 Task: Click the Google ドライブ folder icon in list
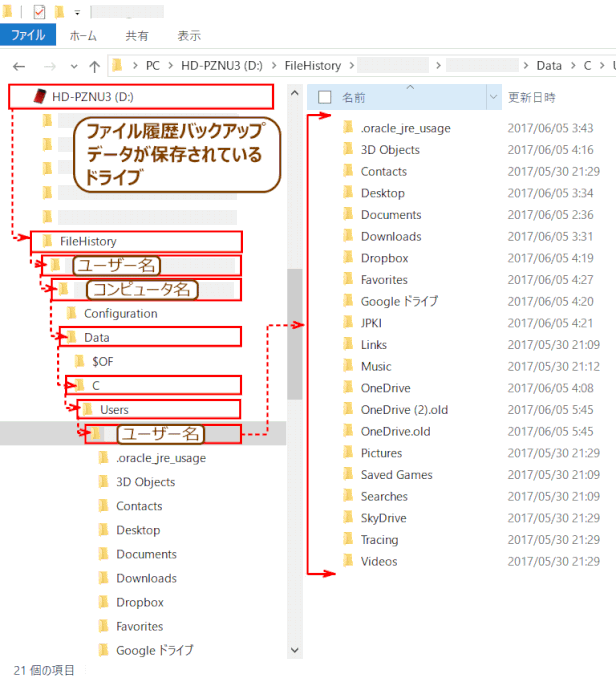tap(348, 301)
